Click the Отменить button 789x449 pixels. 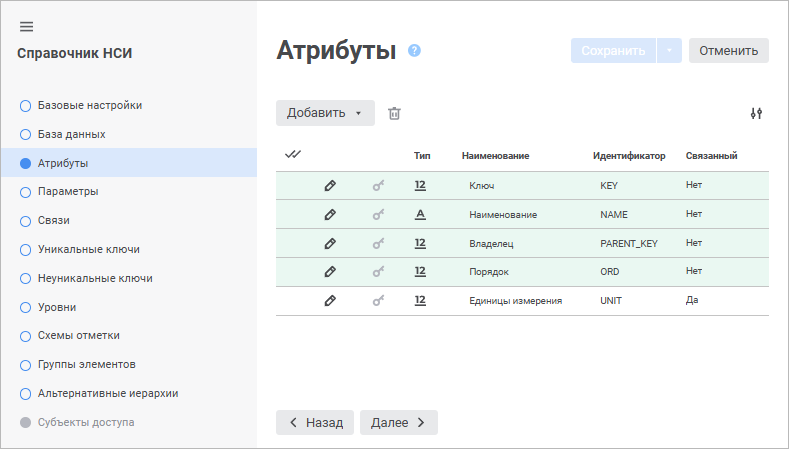[728, 51]
